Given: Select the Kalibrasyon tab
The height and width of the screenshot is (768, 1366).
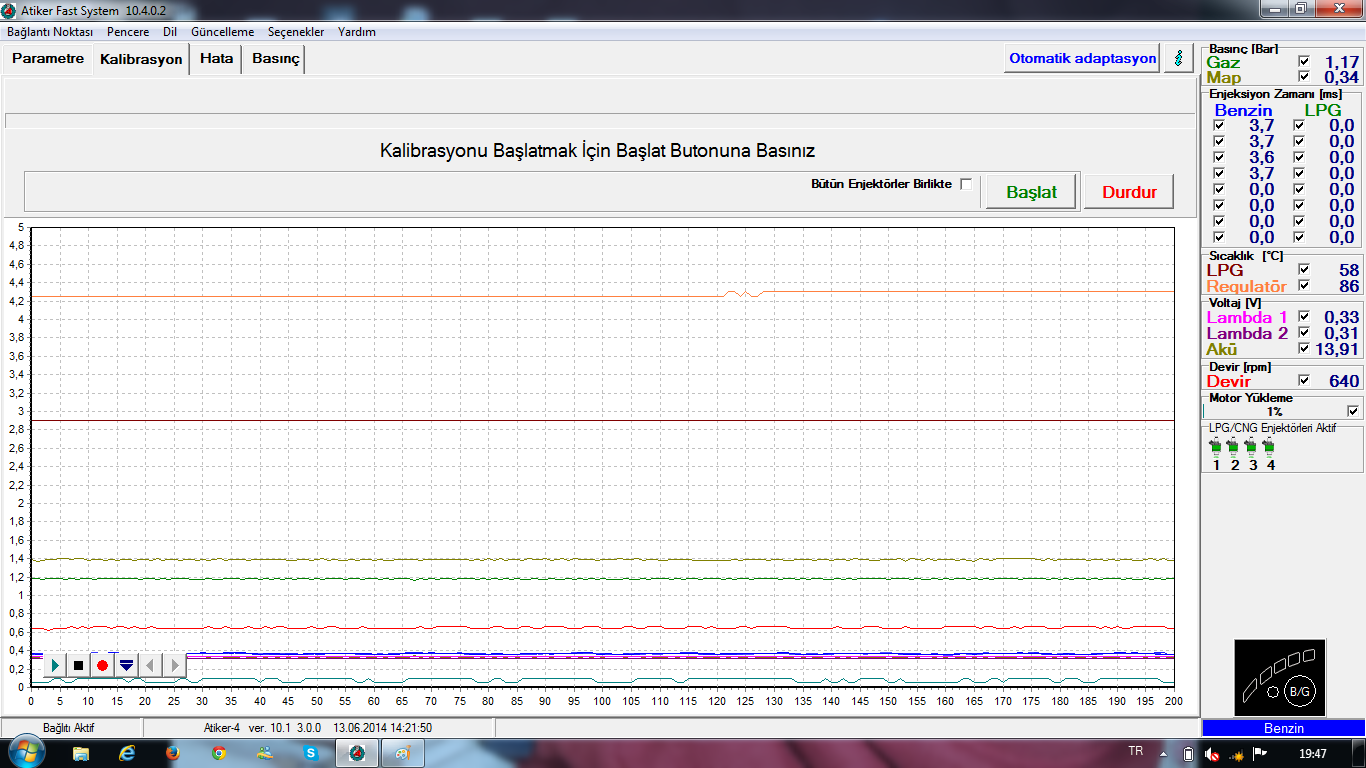Looking at the screenshot, I should [141, 59].
